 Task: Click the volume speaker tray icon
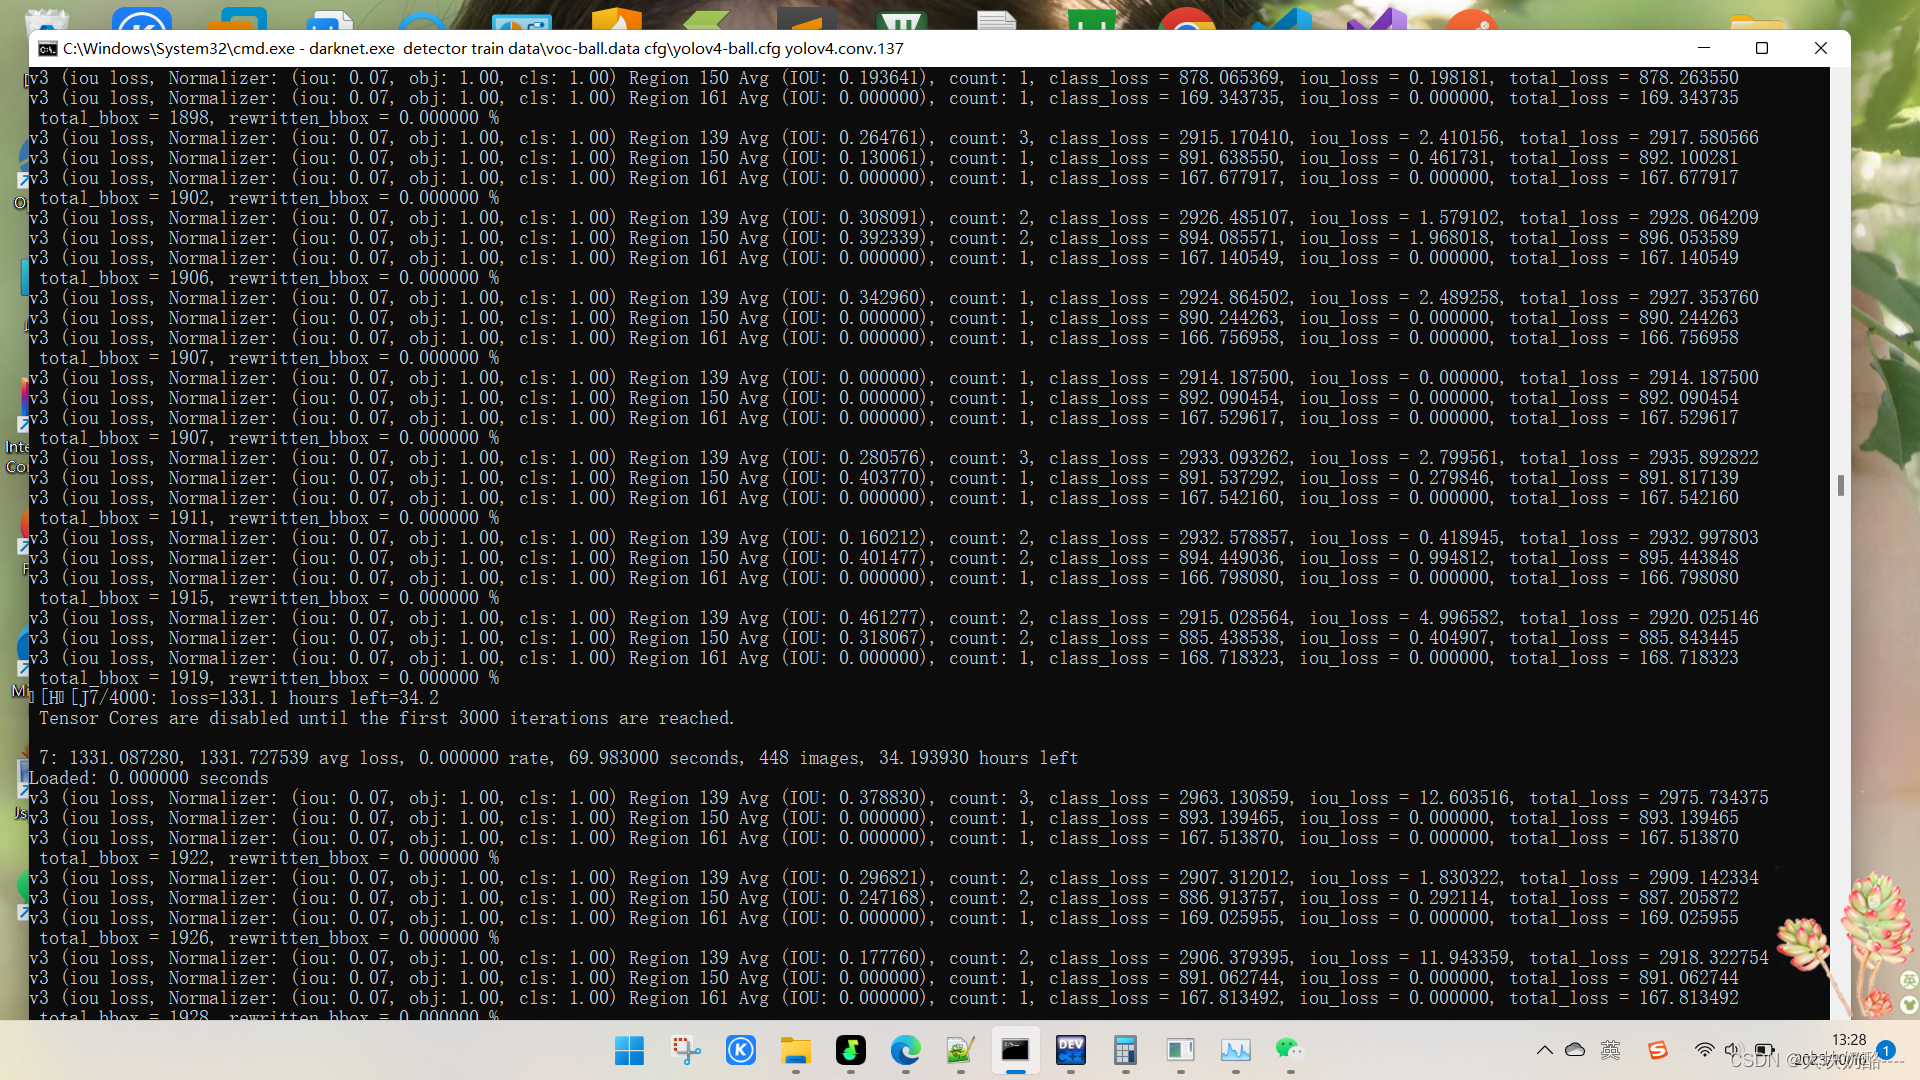tap(1733, 1050)
